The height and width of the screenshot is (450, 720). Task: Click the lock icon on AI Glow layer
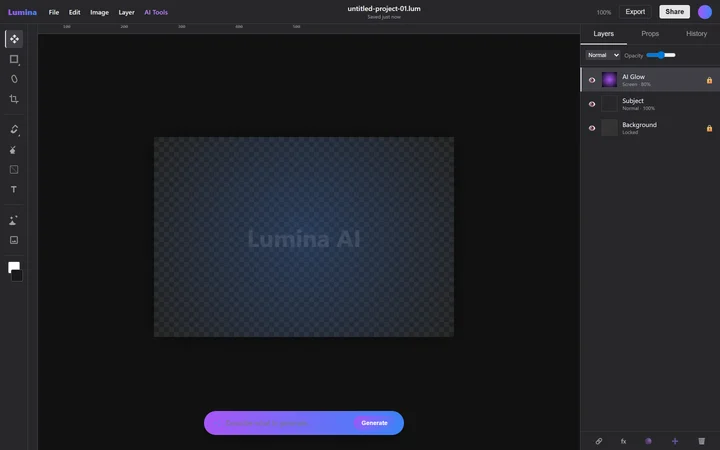(709, 80)
